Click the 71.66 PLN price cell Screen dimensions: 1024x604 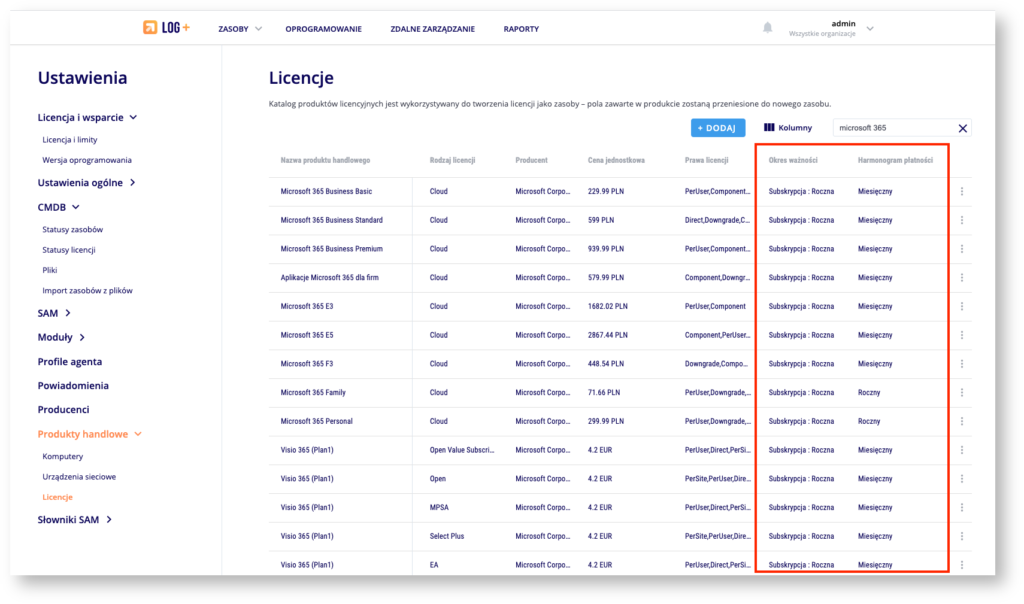pyautogui.click(x=603, y=392)
